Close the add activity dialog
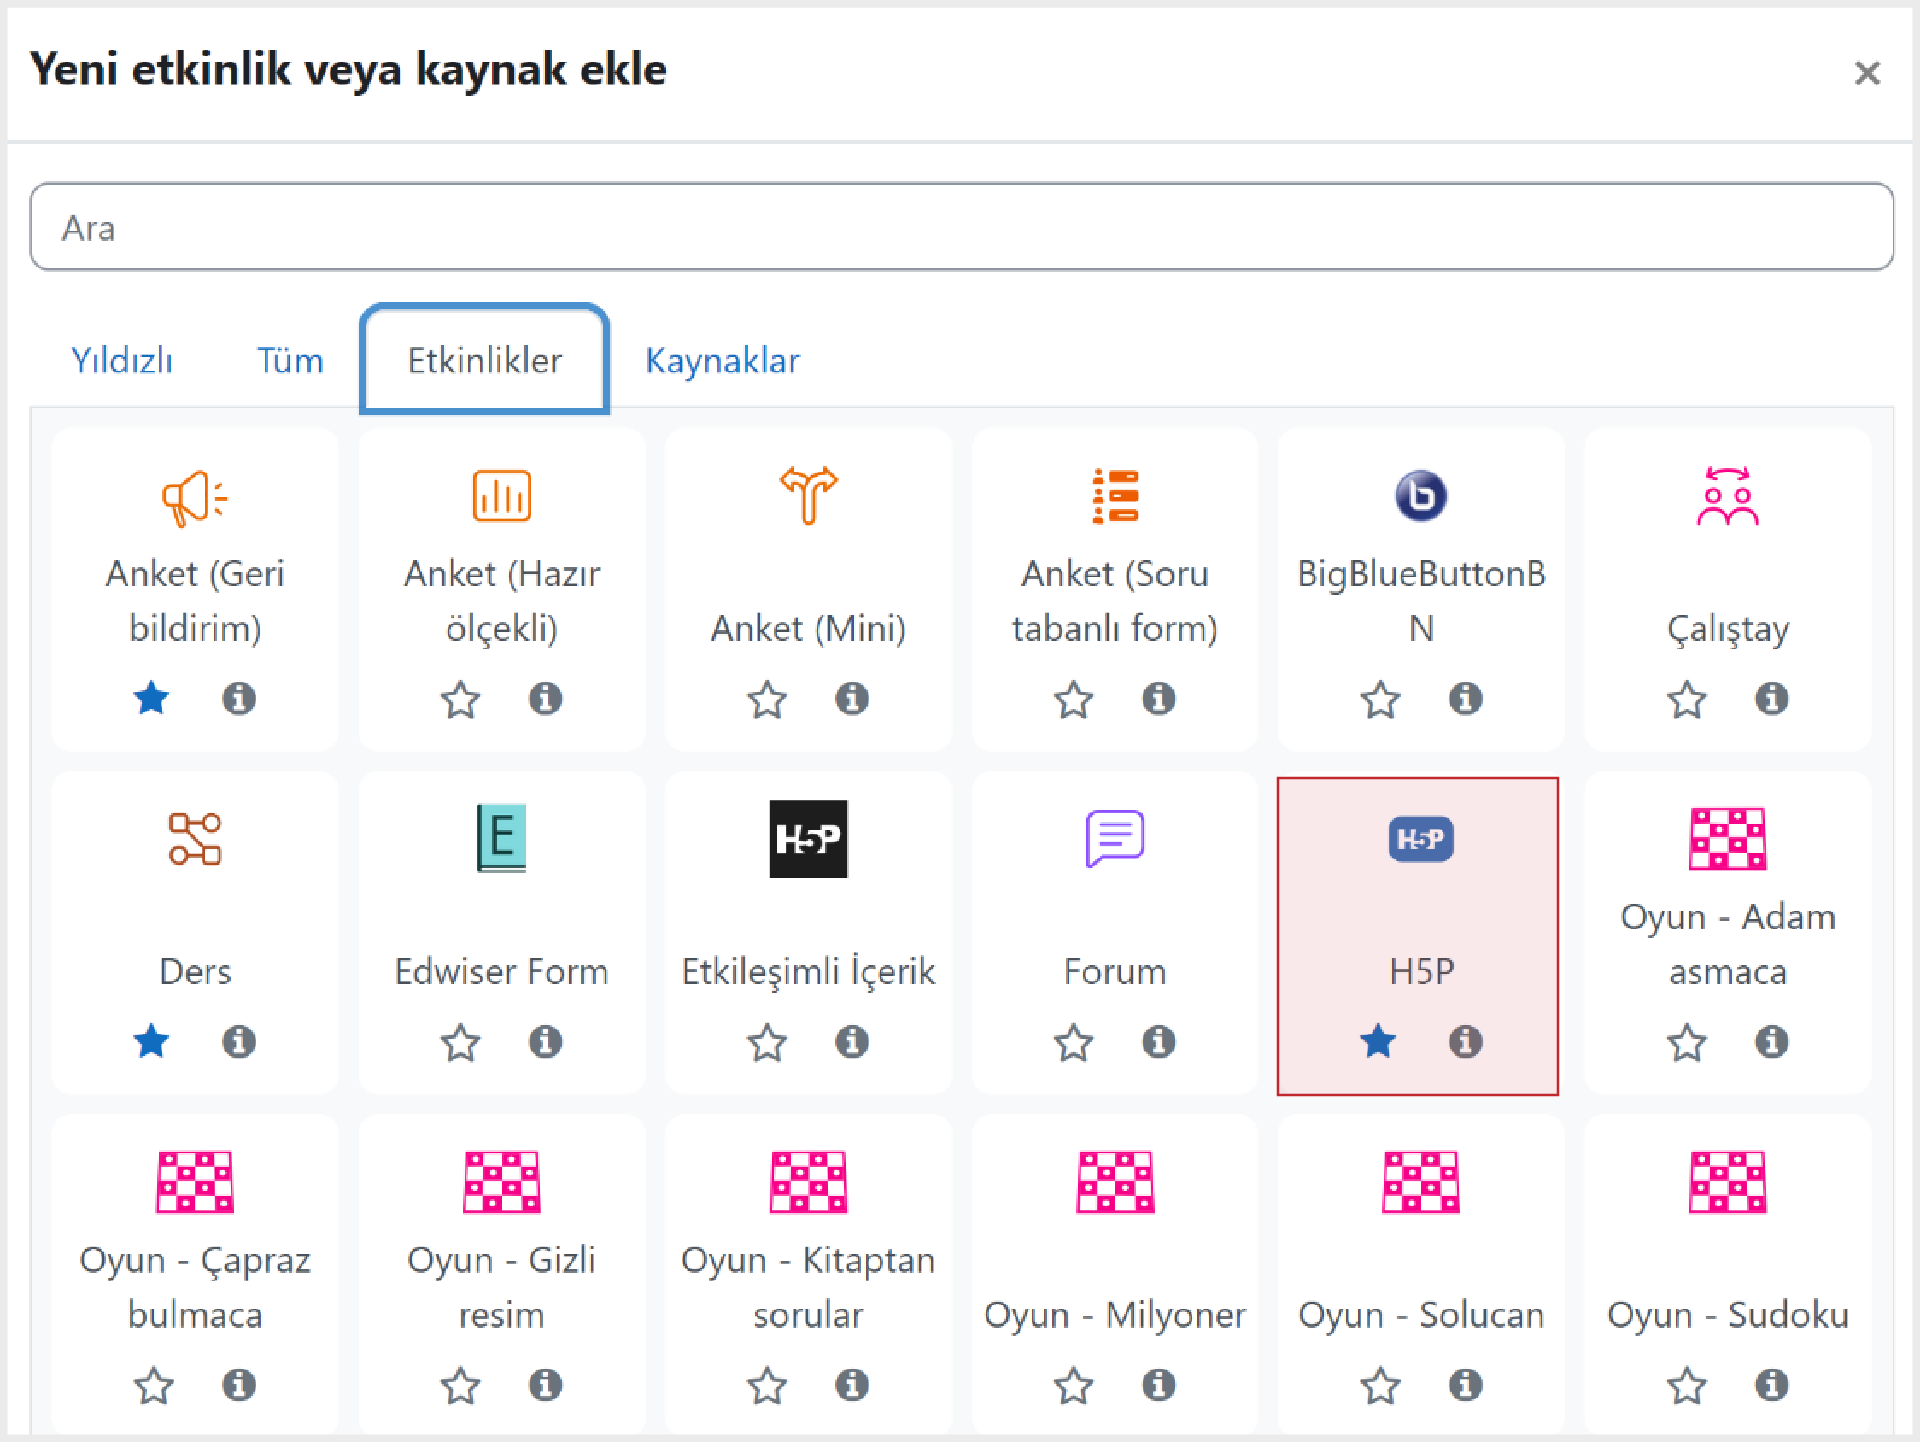The image size is (1920, 1442). (x=1866, y=72)
